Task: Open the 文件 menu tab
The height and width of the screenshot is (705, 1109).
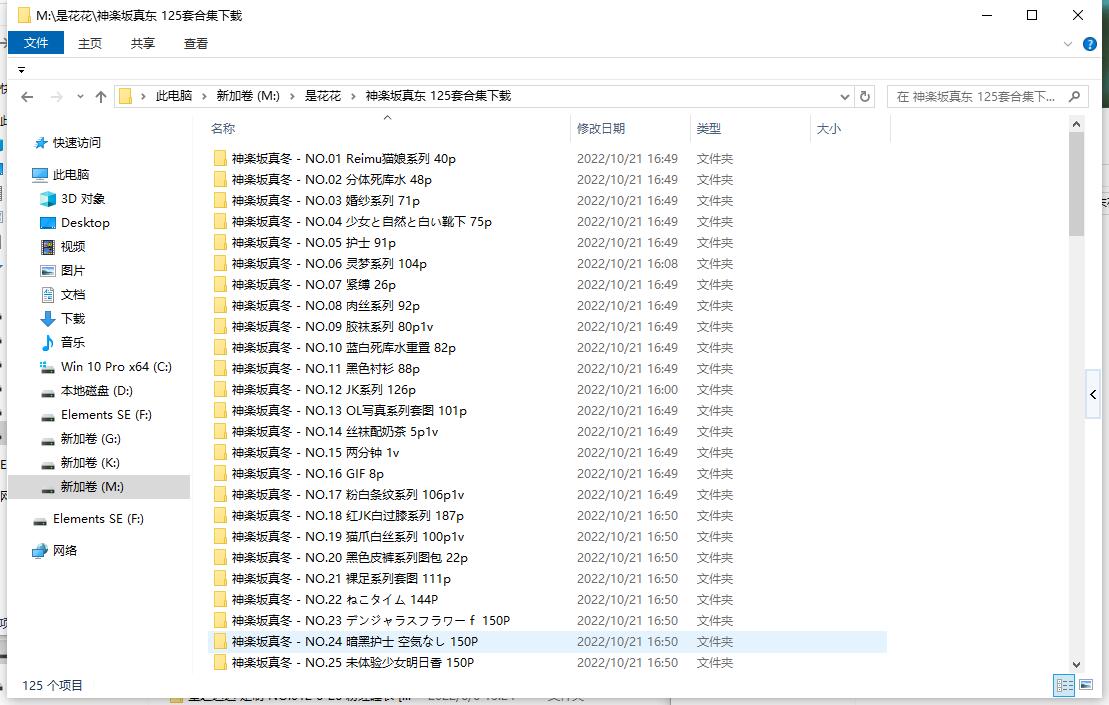Action: click(x=36, y=43)
